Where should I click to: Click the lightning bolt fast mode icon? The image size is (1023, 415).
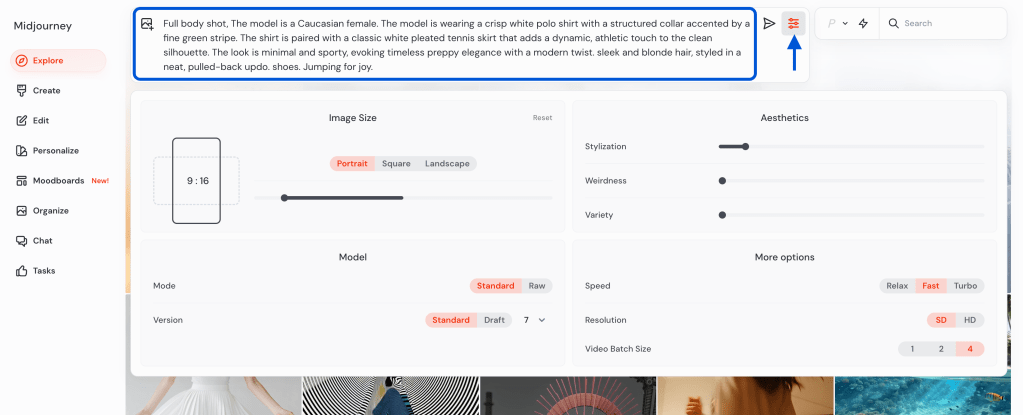pyautogui.click(x=863, y=23)
